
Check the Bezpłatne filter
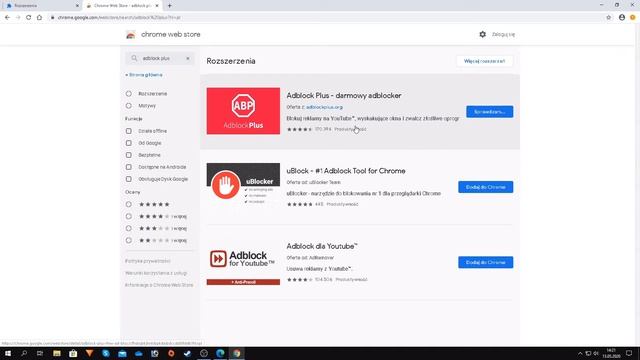[x=129, y=155]
